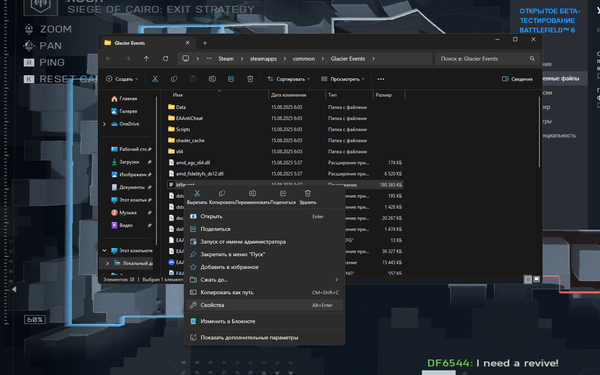Click the PC icon in address bar

(x=186, y=59)
